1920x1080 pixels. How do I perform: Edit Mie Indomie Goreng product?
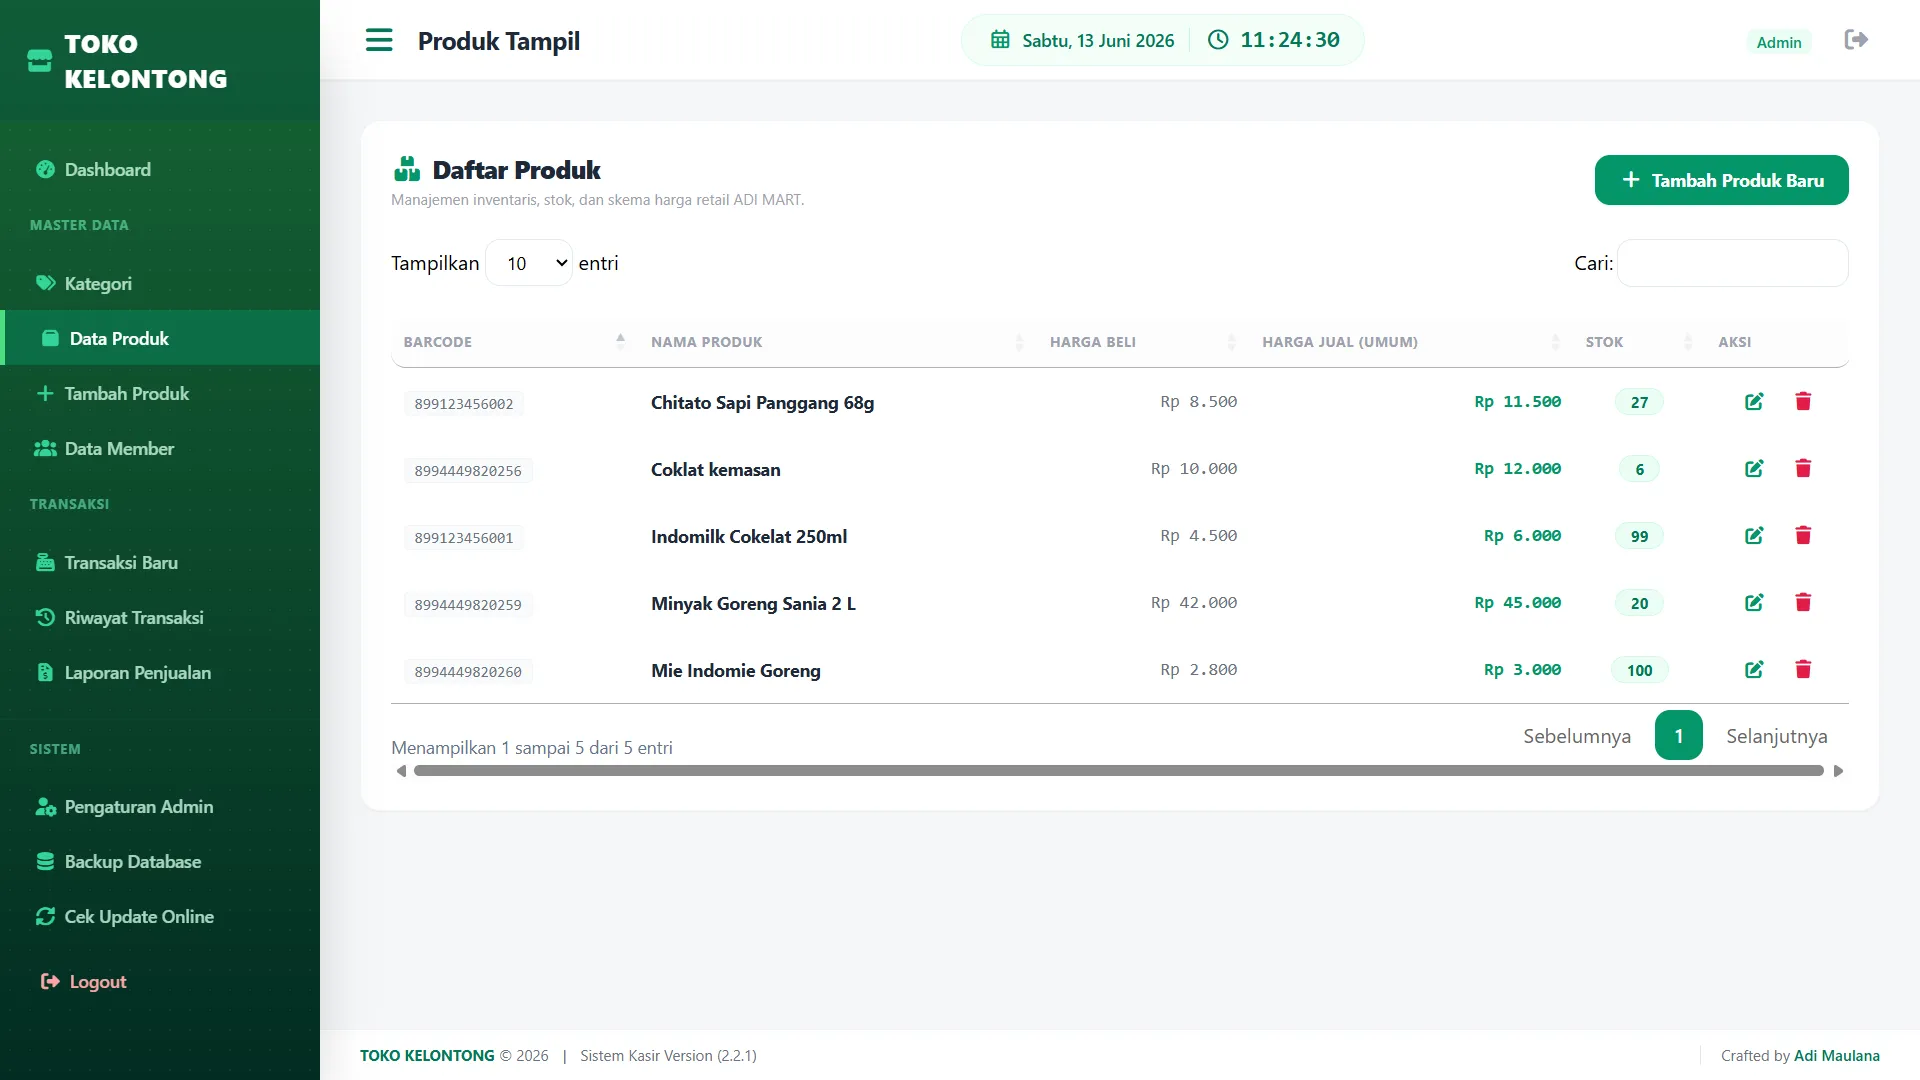tap(1754, 670)
